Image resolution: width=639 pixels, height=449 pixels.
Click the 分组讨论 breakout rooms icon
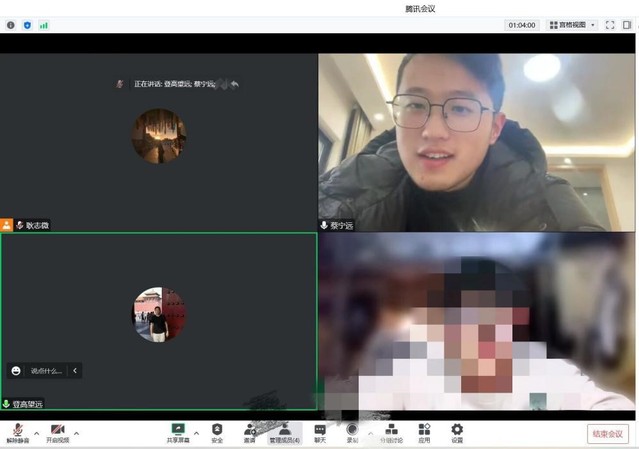(x=391, y=430)
